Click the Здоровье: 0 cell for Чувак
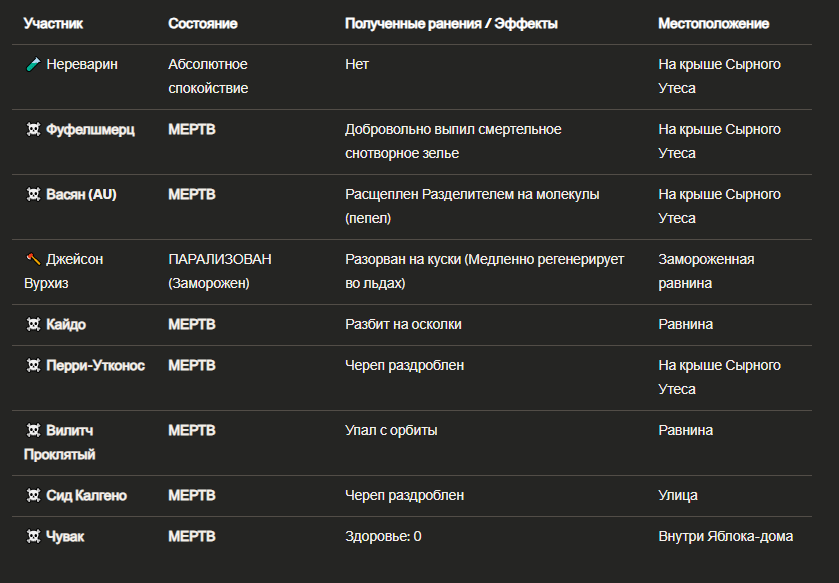The height and width of the screenshot is (583, 839). 383,536
